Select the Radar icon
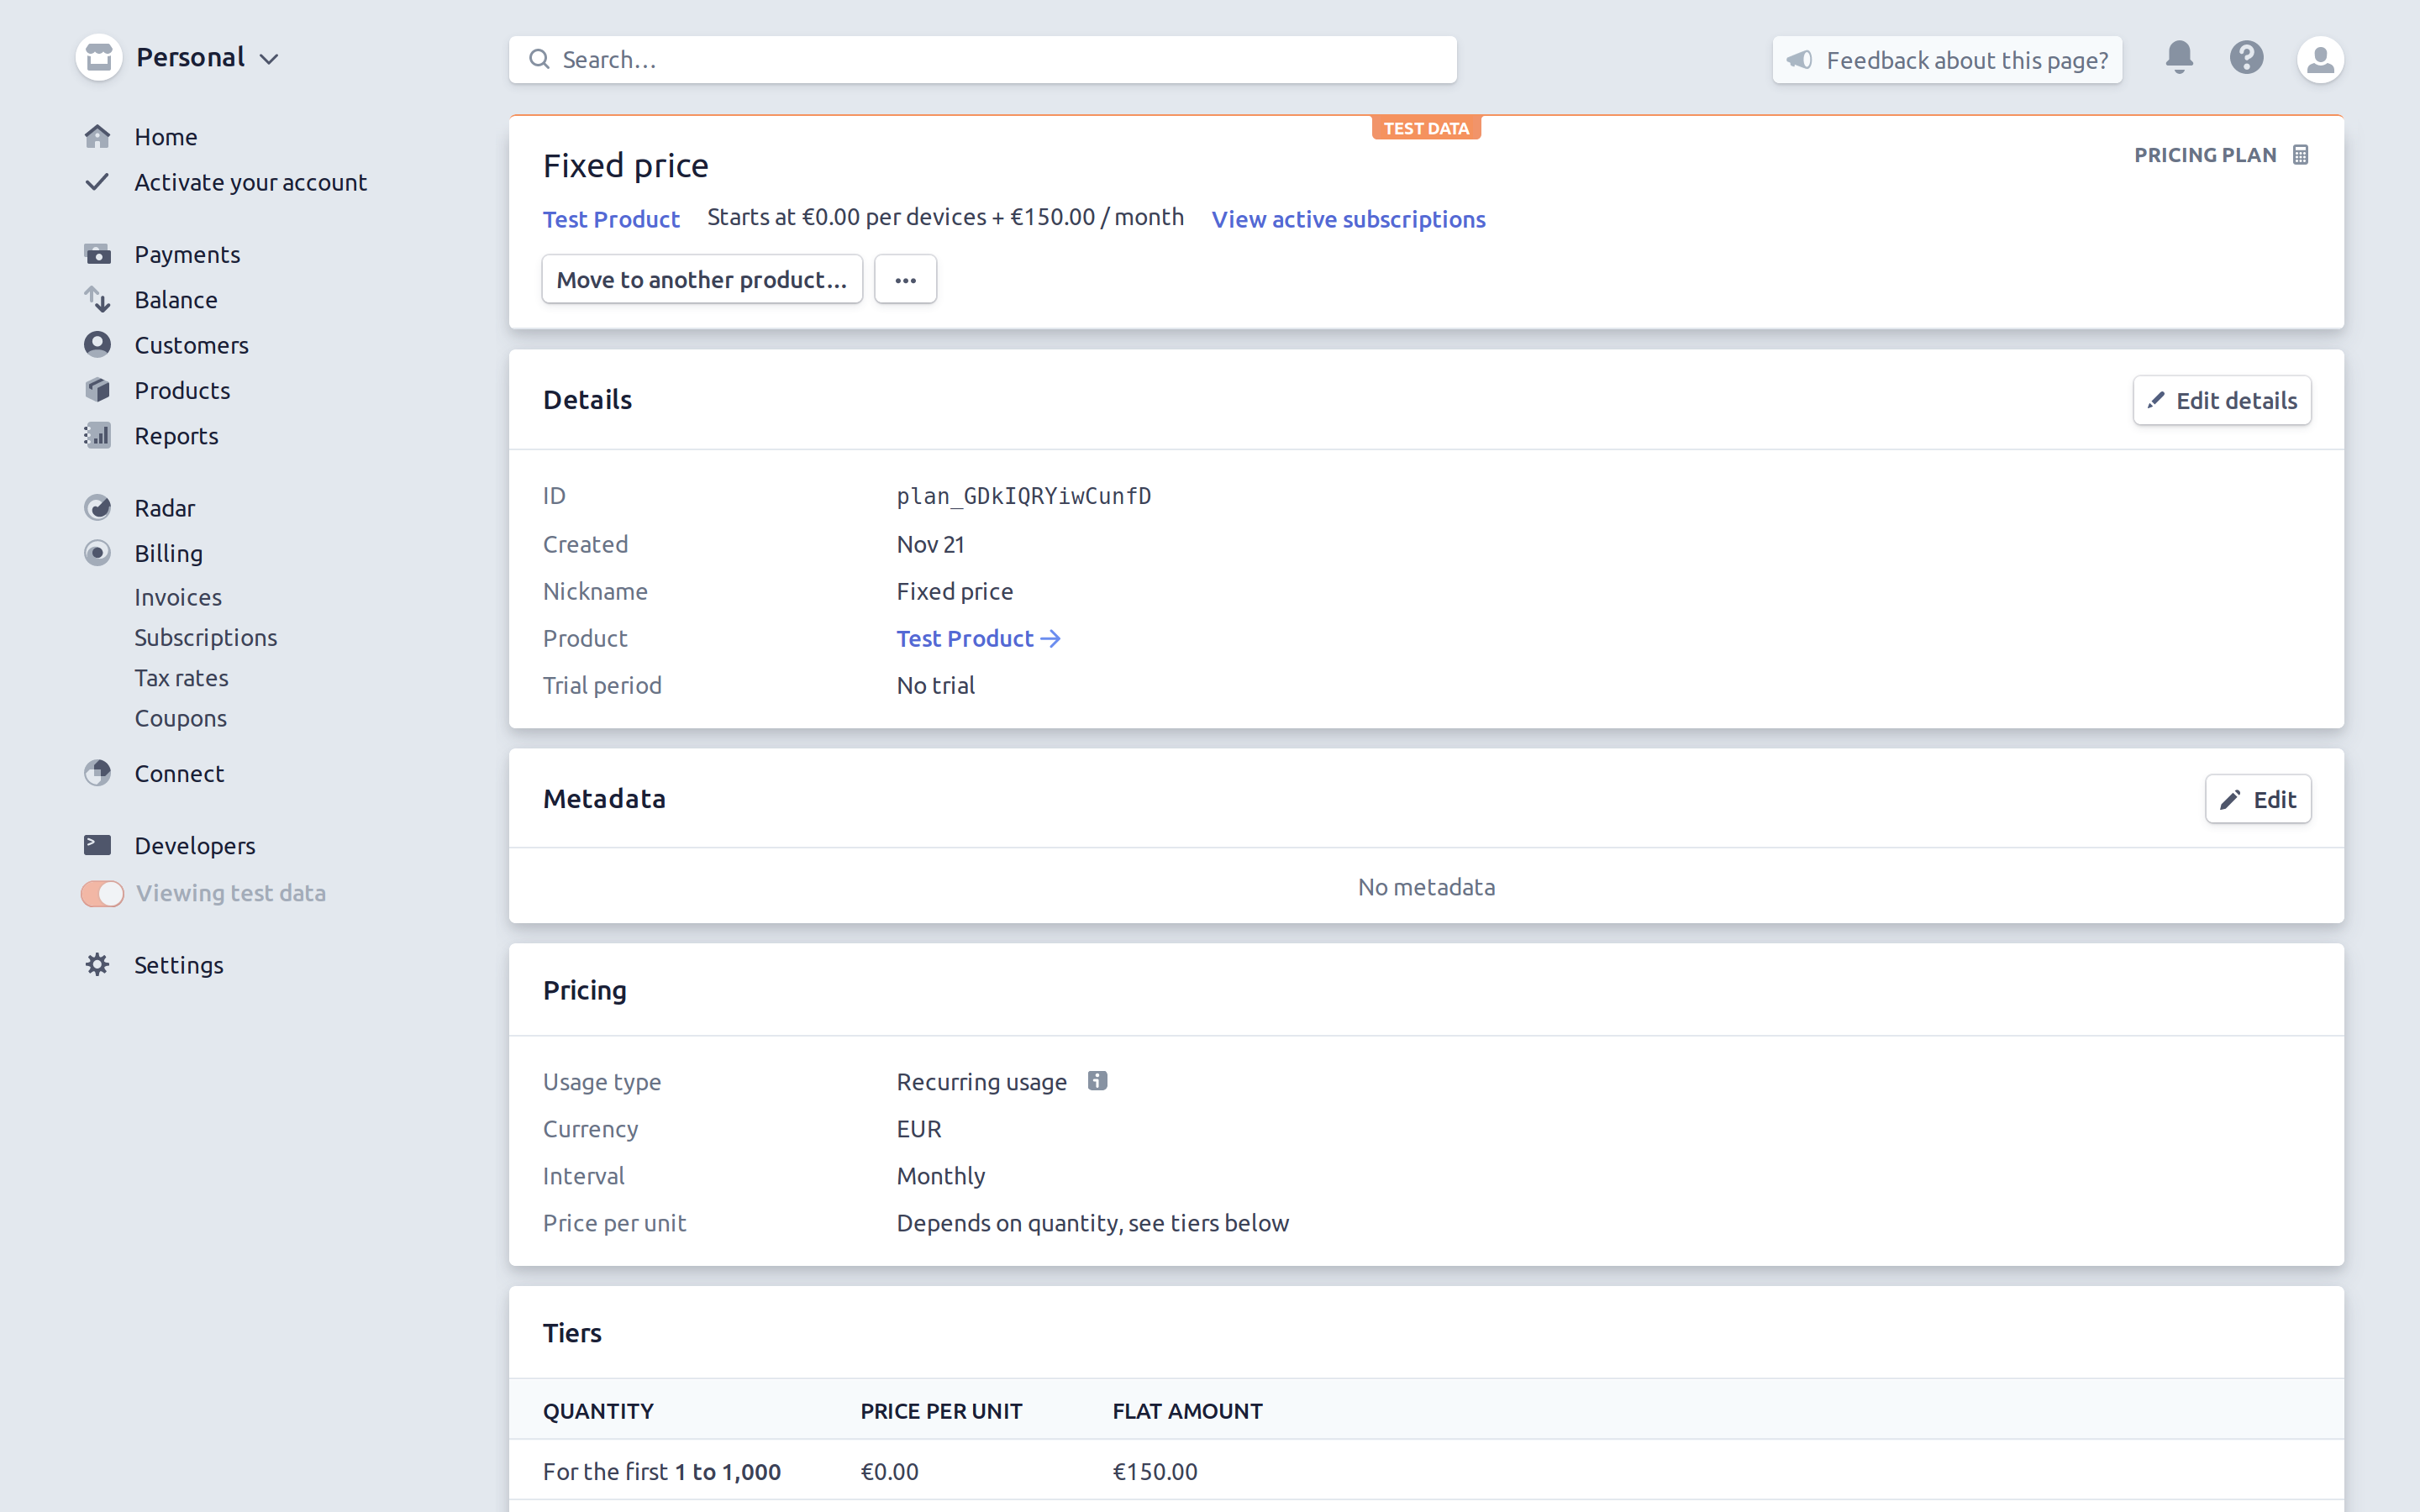Image resolution: width=2420 pixels, height=1512 pixels. coord(98,507)
